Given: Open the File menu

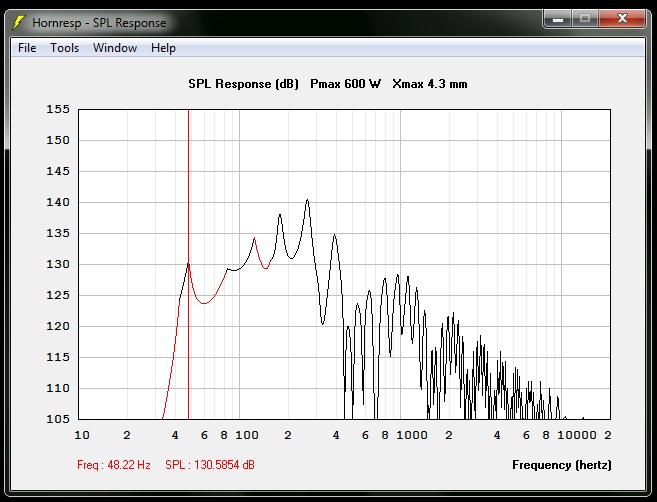Looking at the screenshot, I should [x=27, y=48].
